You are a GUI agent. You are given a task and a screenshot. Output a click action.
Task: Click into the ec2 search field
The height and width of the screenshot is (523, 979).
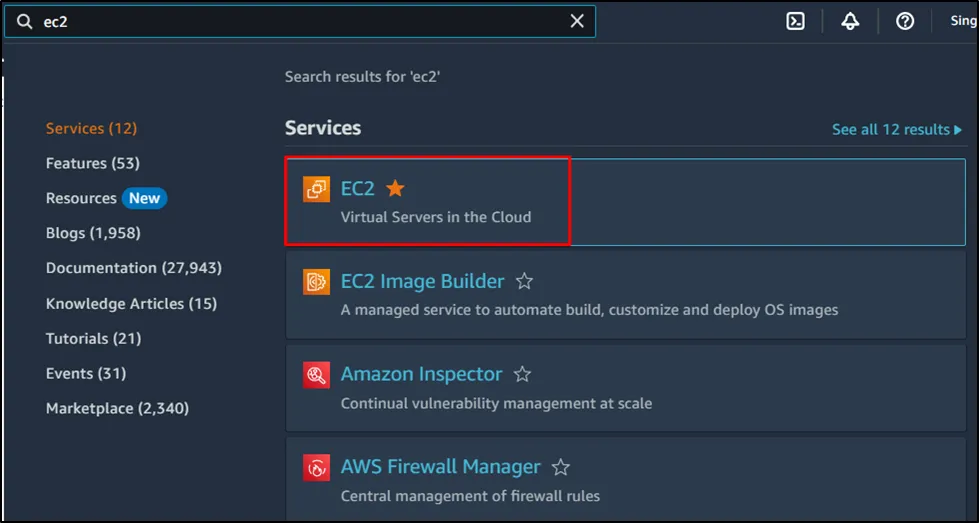tap(300, 21)
